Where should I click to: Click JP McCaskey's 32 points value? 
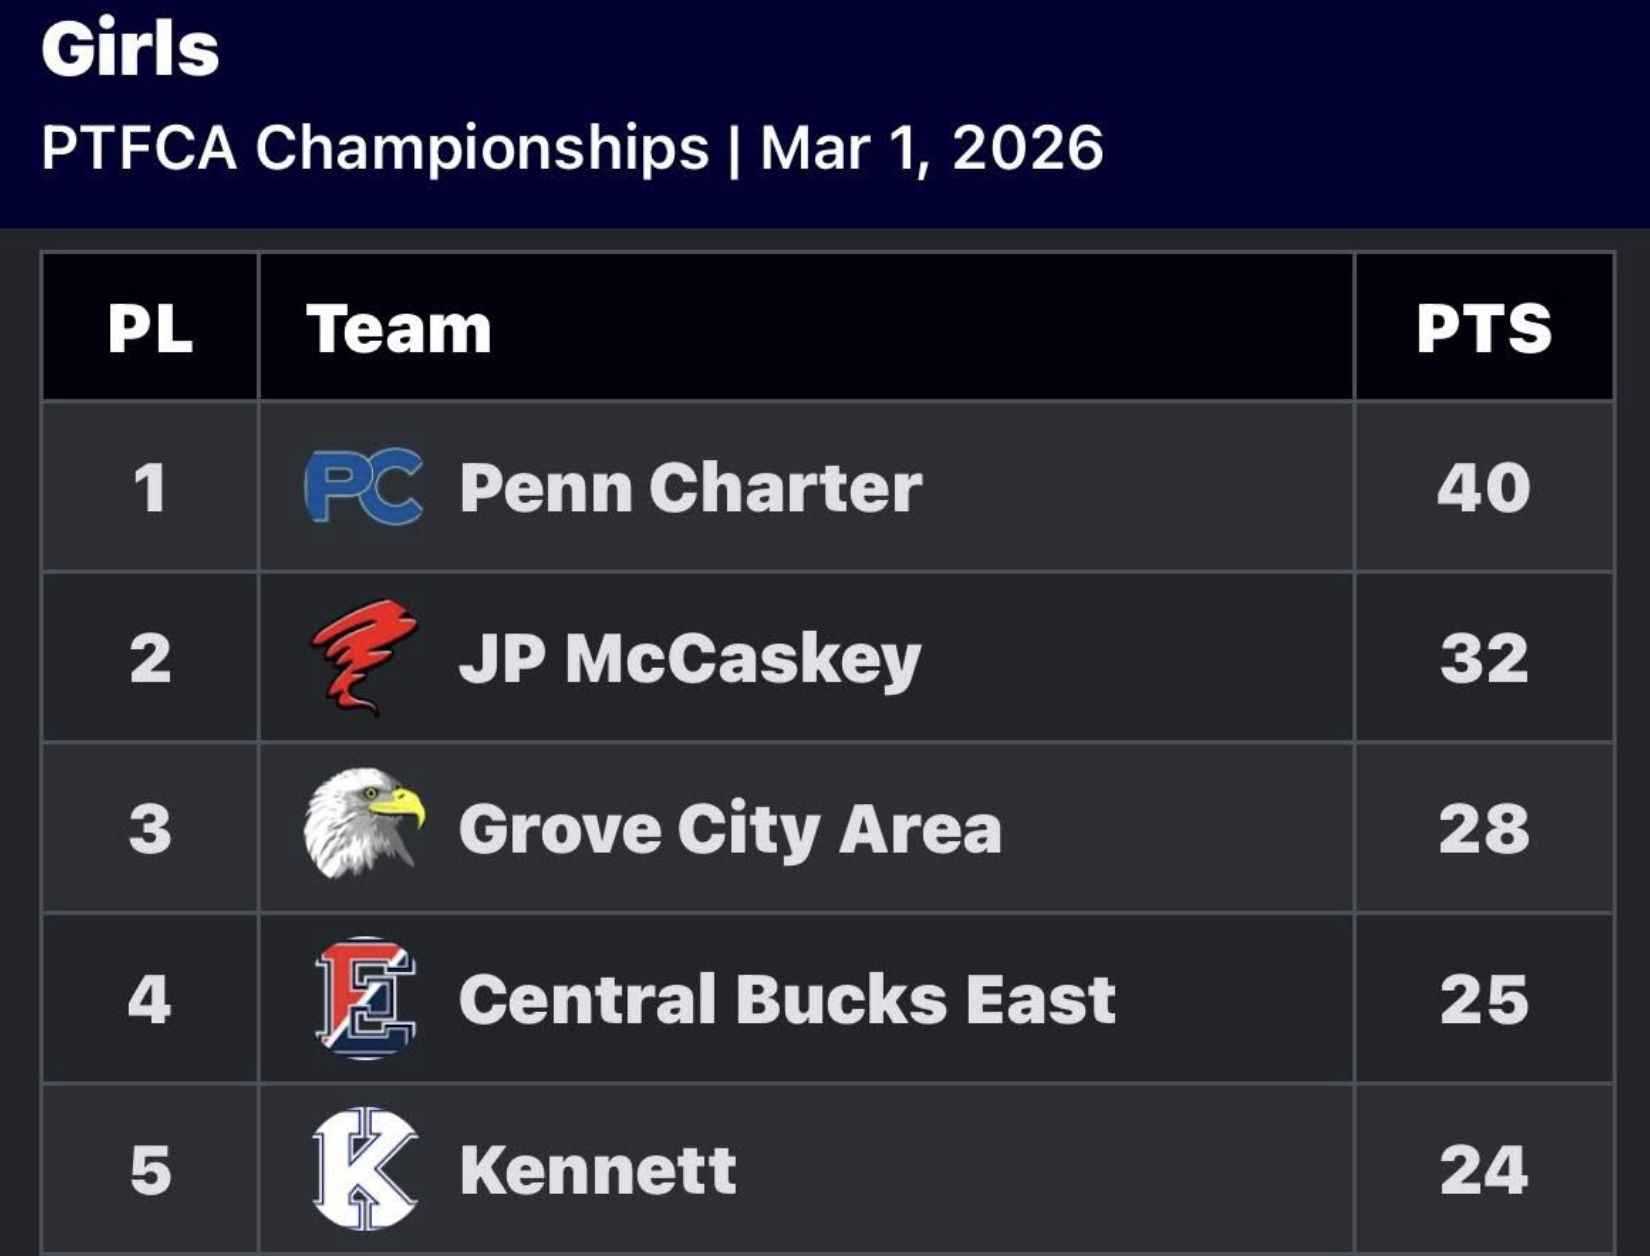click(x=1483, y=659)
